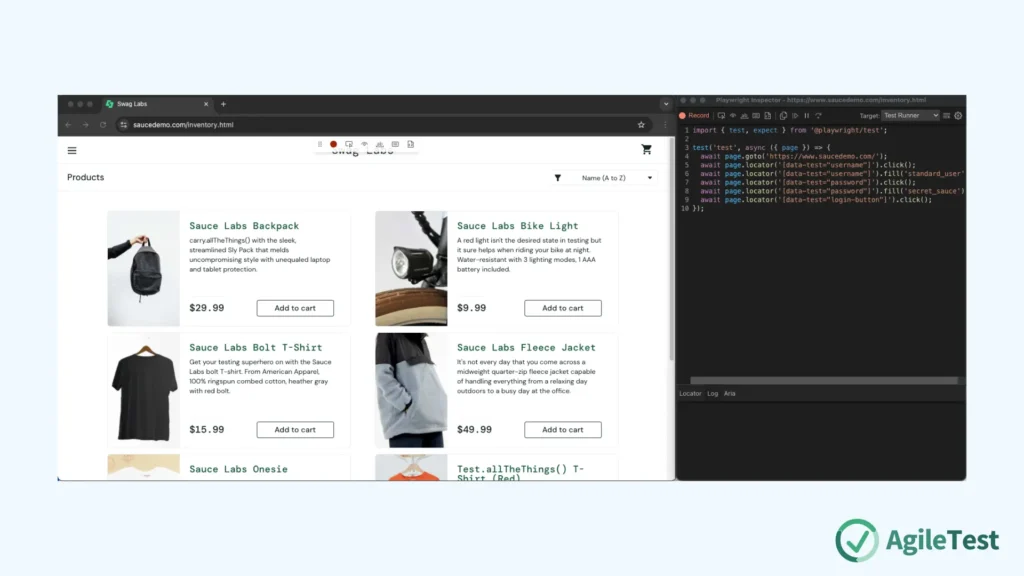Open the hamburger menu in Swag Labs
This screenshot has height=576, width=1024.
click(72, 151)
